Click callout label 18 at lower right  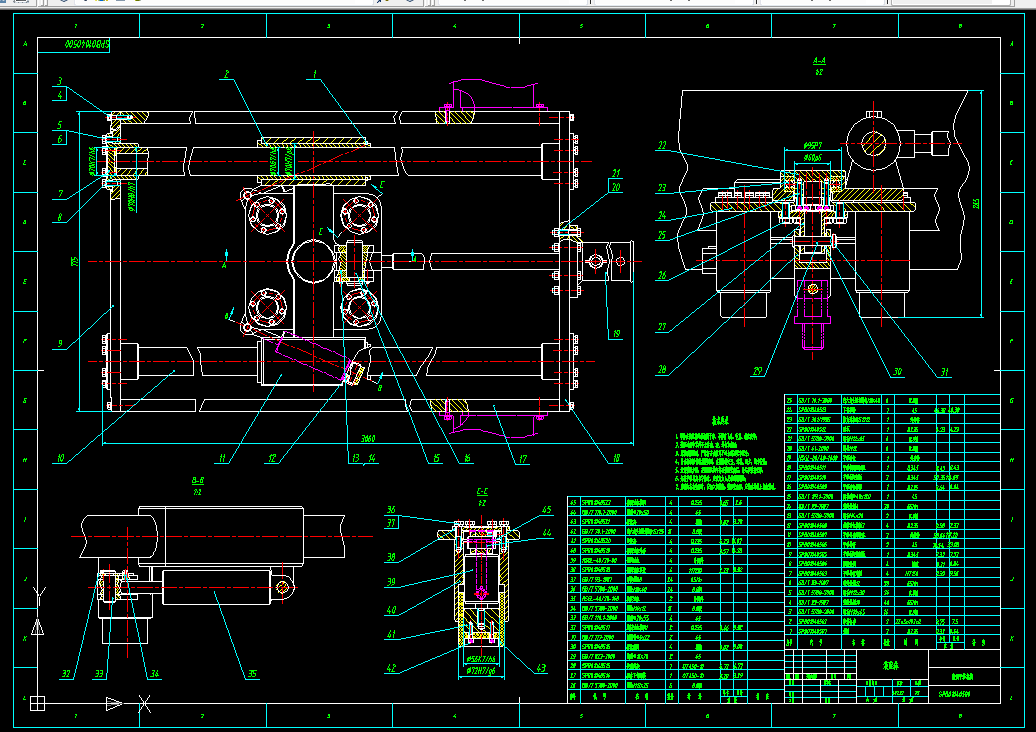[x=616, y=458]
